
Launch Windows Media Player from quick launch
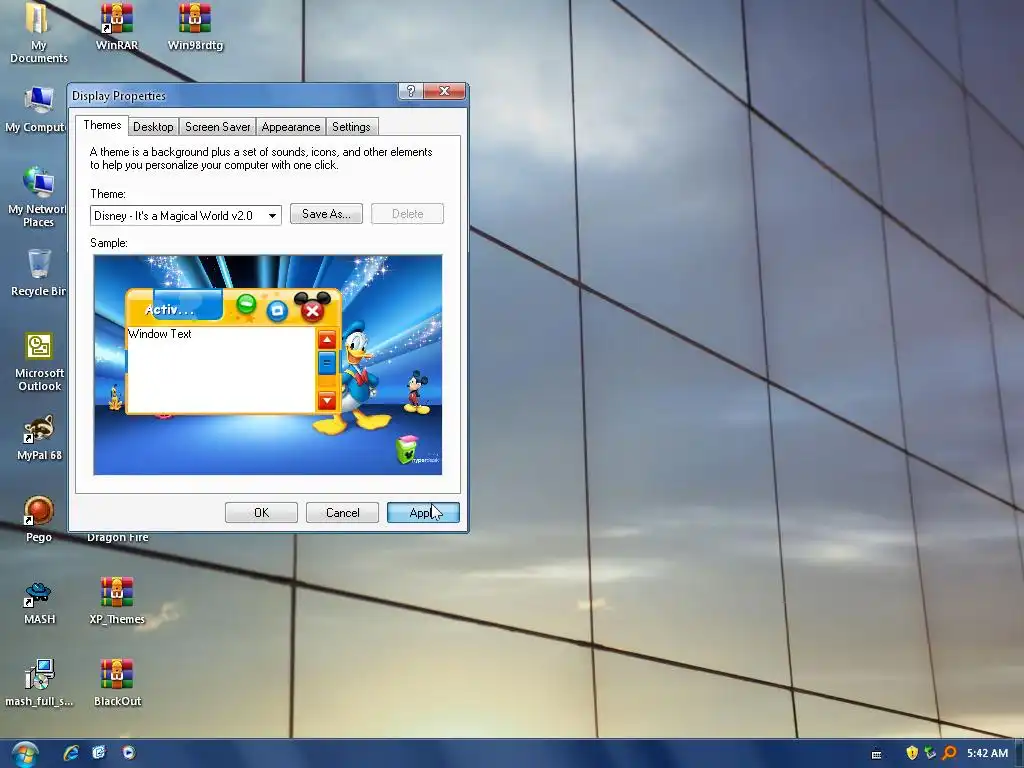[x=129, y=753]
